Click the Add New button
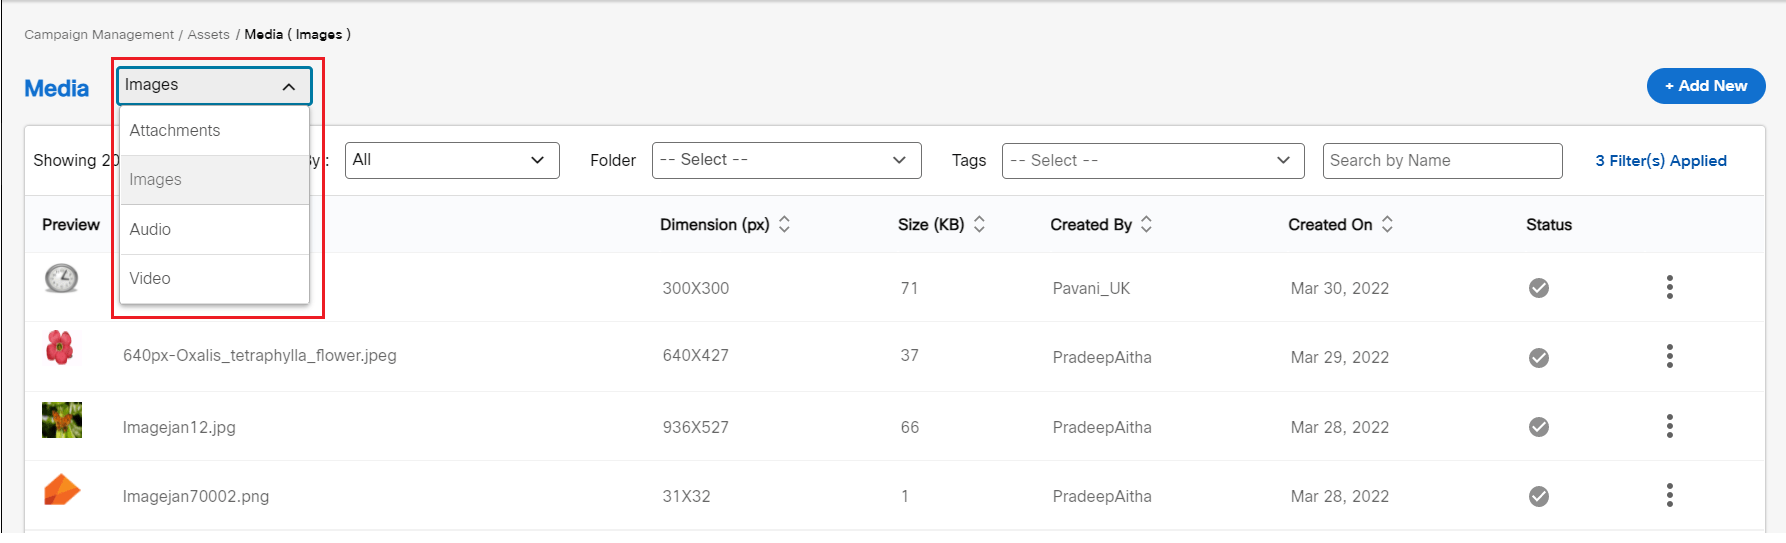Viewport: 1786px width, 543px height. pyautogui.click(x=1705, y=86)
